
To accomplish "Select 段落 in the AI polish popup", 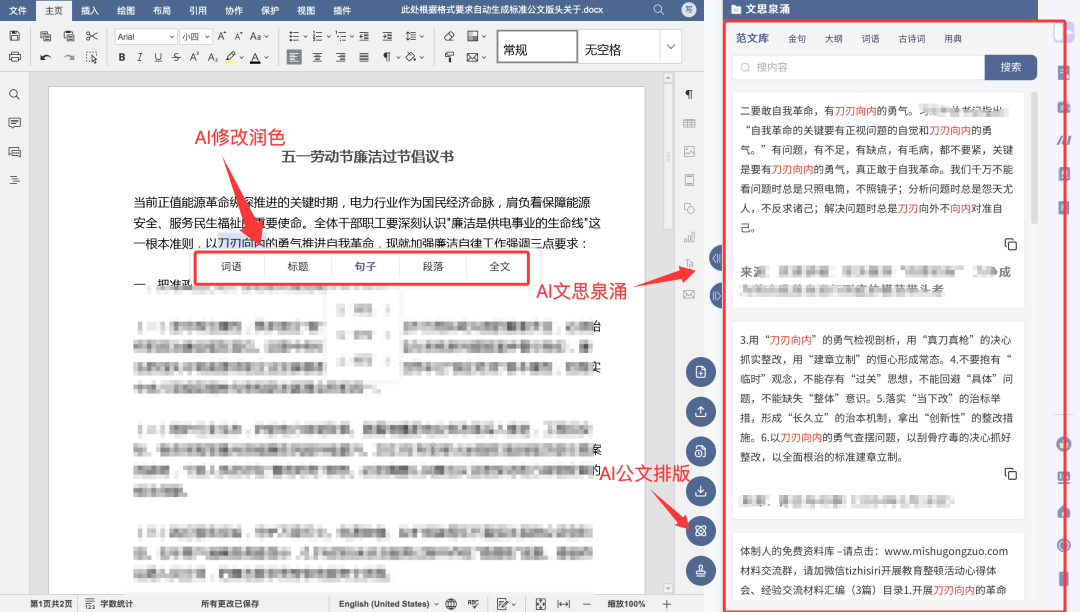I will pos(433,267).
